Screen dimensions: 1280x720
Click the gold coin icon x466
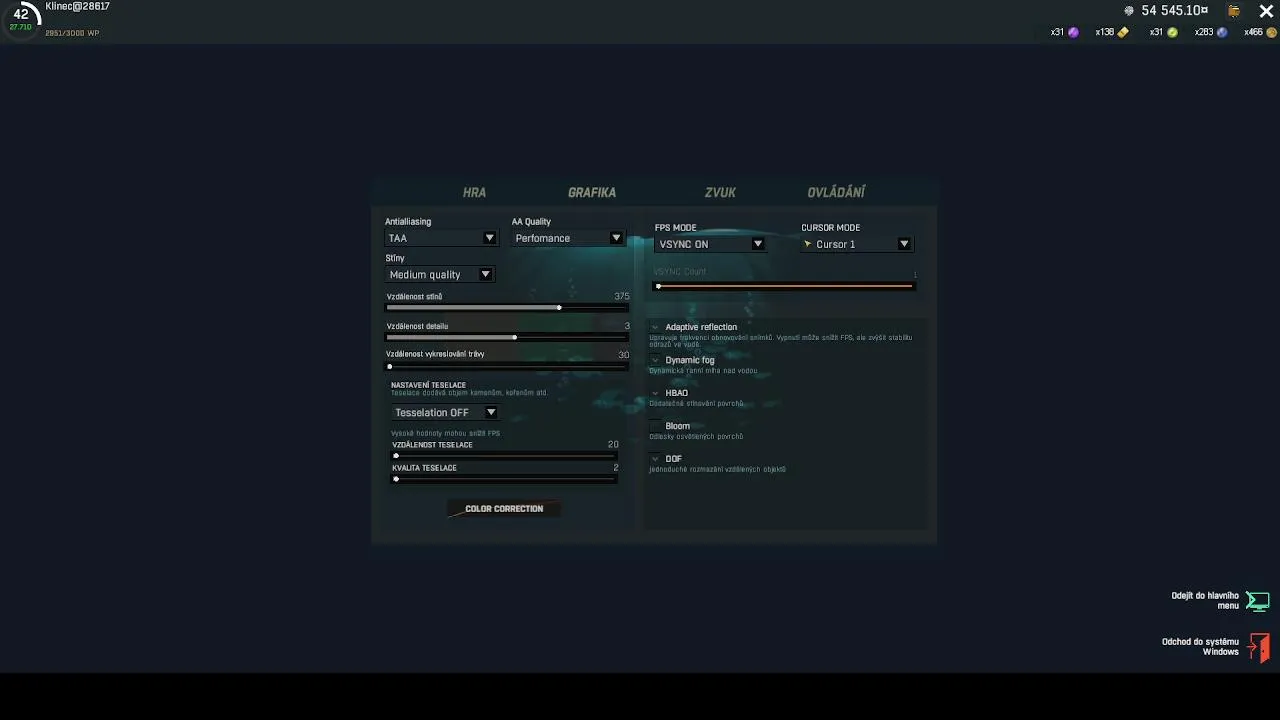coord(1272,32)
